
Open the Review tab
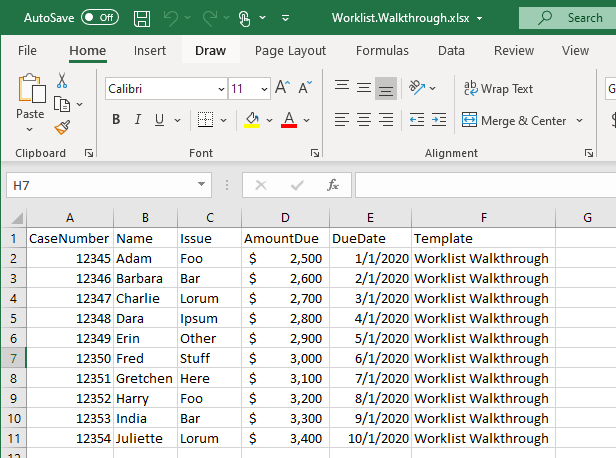(x=514, y=51)
